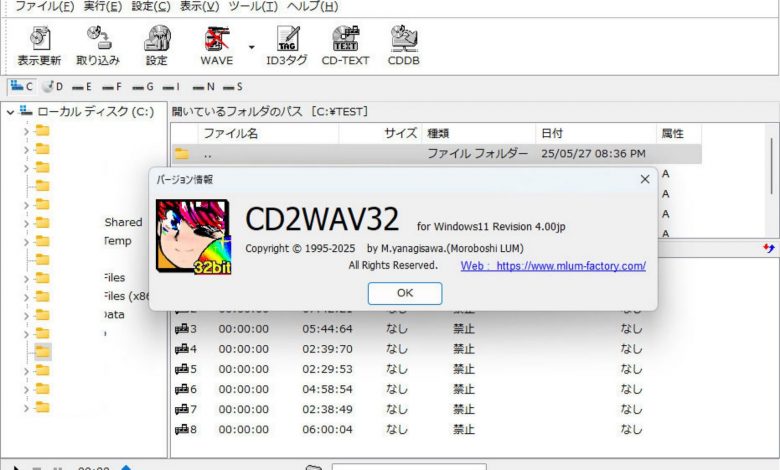Image resolution: width=780 pixels, height=470 pixels.
Task: Select drive S in the drive bar
Action: pos(233,87)
